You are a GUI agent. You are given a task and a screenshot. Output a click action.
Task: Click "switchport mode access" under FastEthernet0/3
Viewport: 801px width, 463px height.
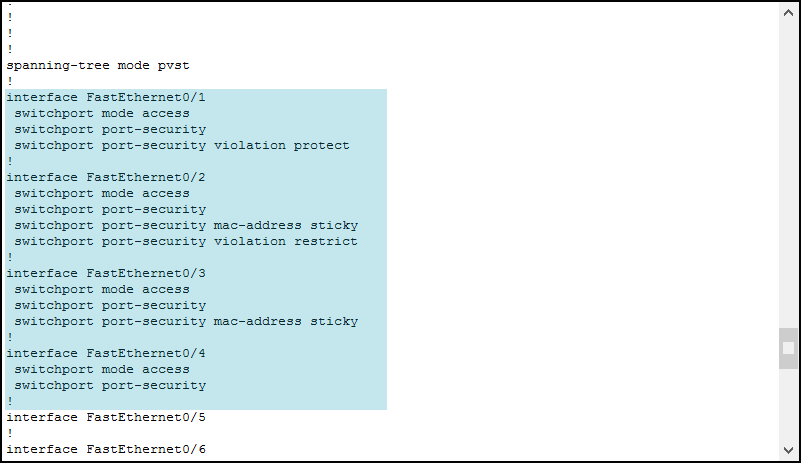pyautogui.click(x=102, y=289)
